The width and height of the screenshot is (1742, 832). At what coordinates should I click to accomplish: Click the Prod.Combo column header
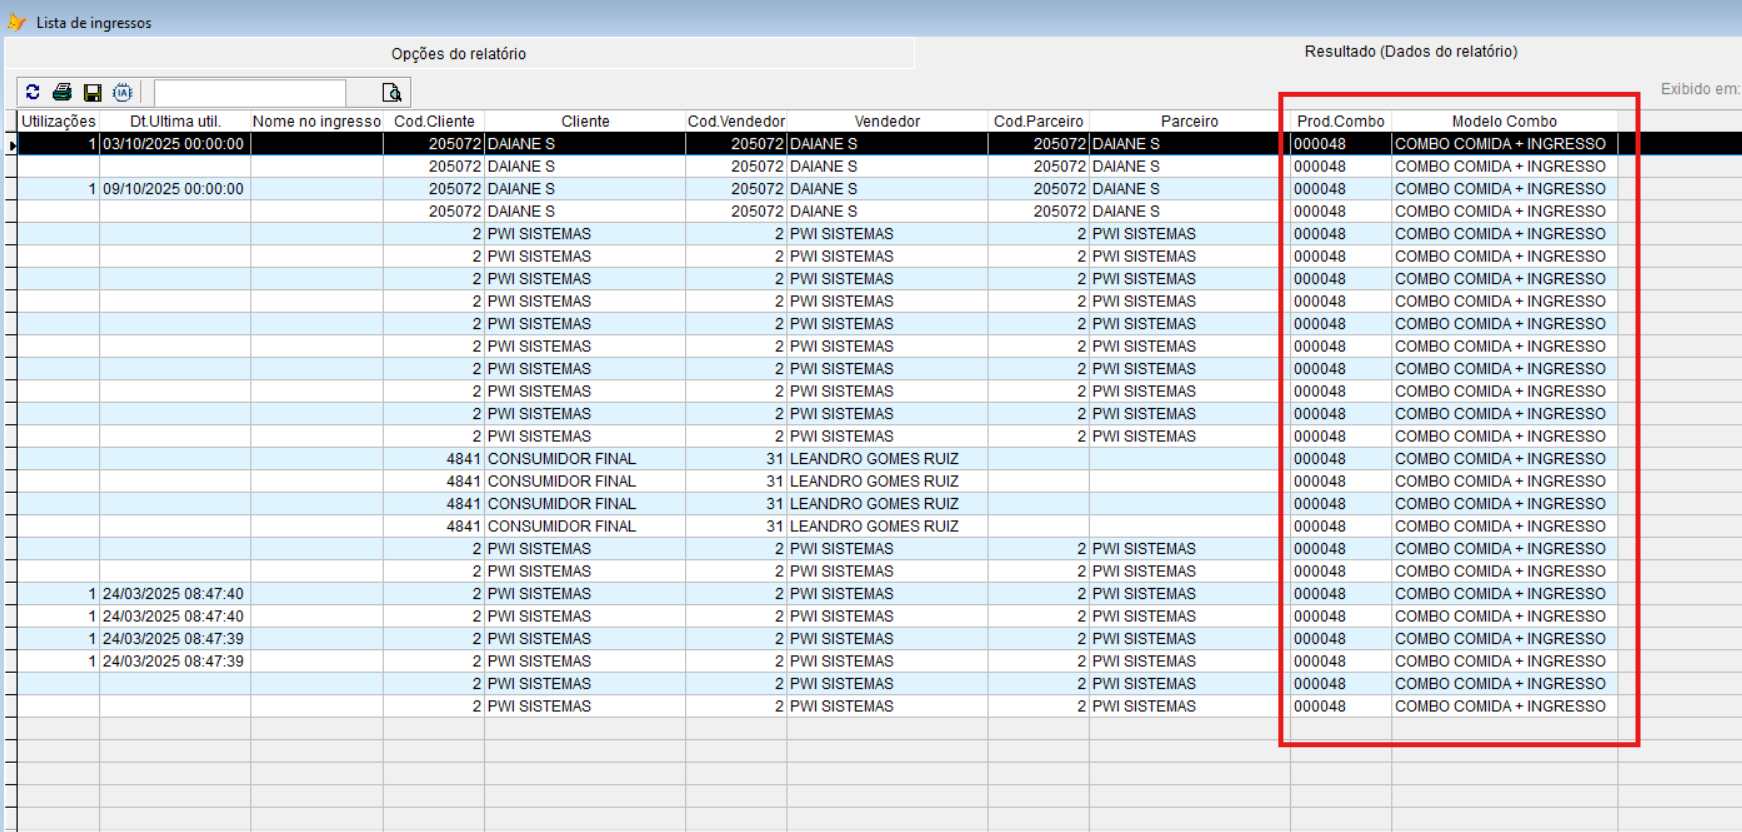pyautogui.click(x=1340, y=121)
